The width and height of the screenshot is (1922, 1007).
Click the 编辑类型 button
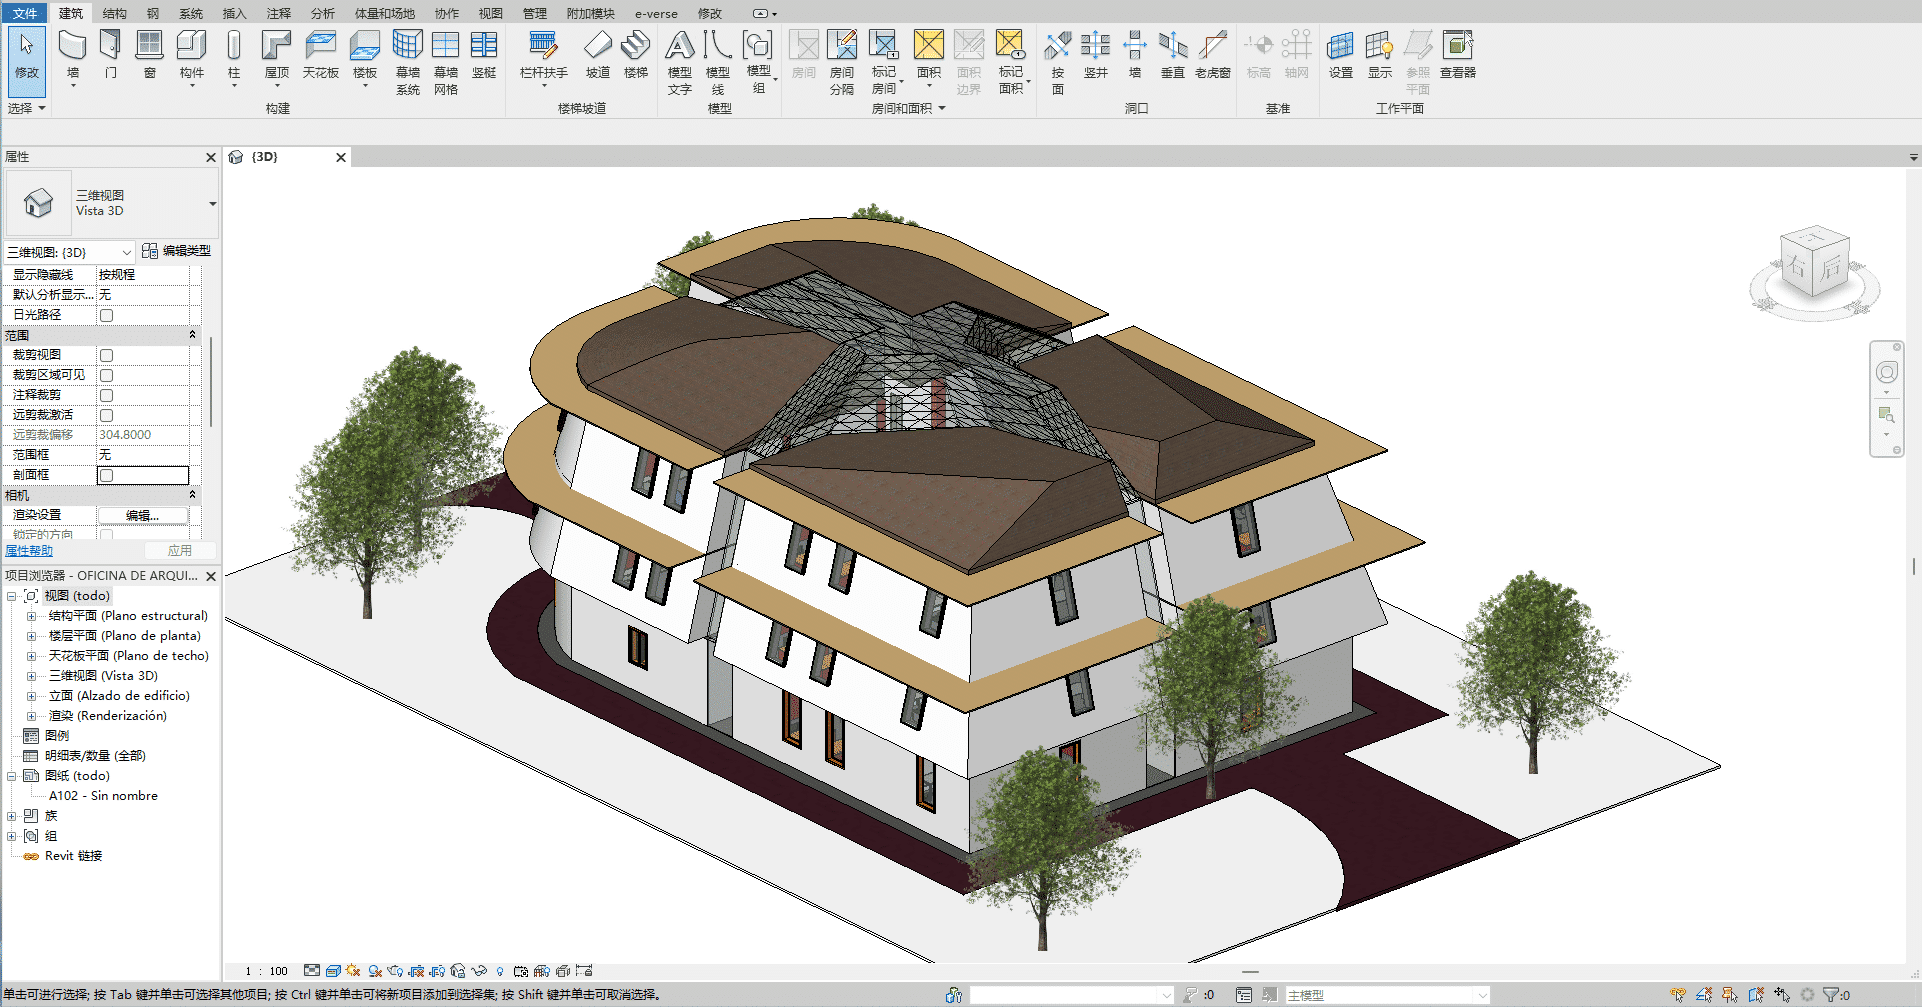176,251
